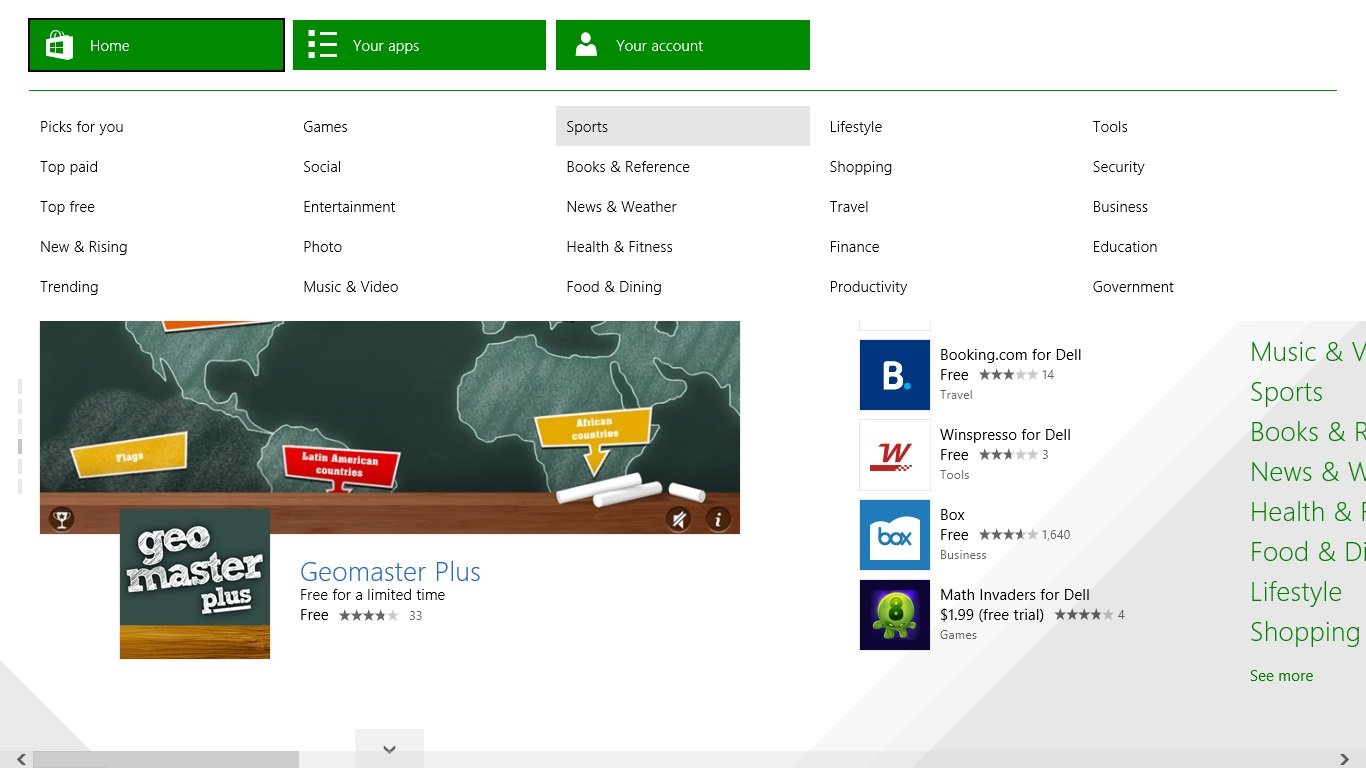The height and width of the screenshot is (768, 1366).
Task: Click the large green Sports heading
Action: (x=1286, y=392)
